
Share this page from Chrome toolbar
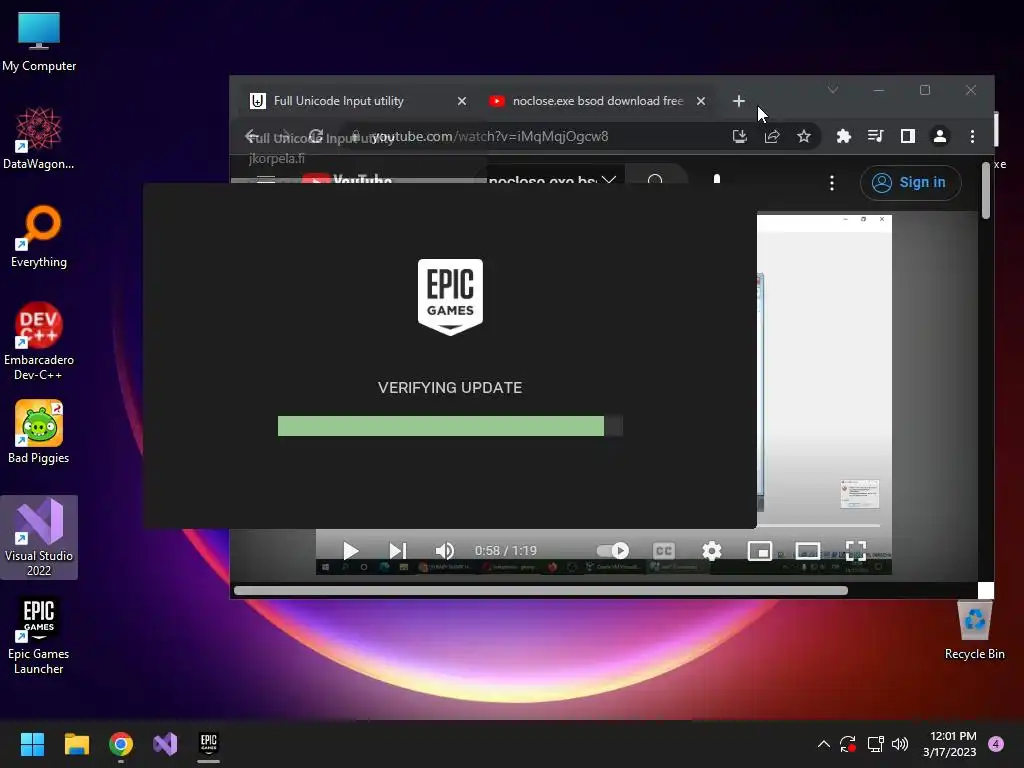(772, 136)
